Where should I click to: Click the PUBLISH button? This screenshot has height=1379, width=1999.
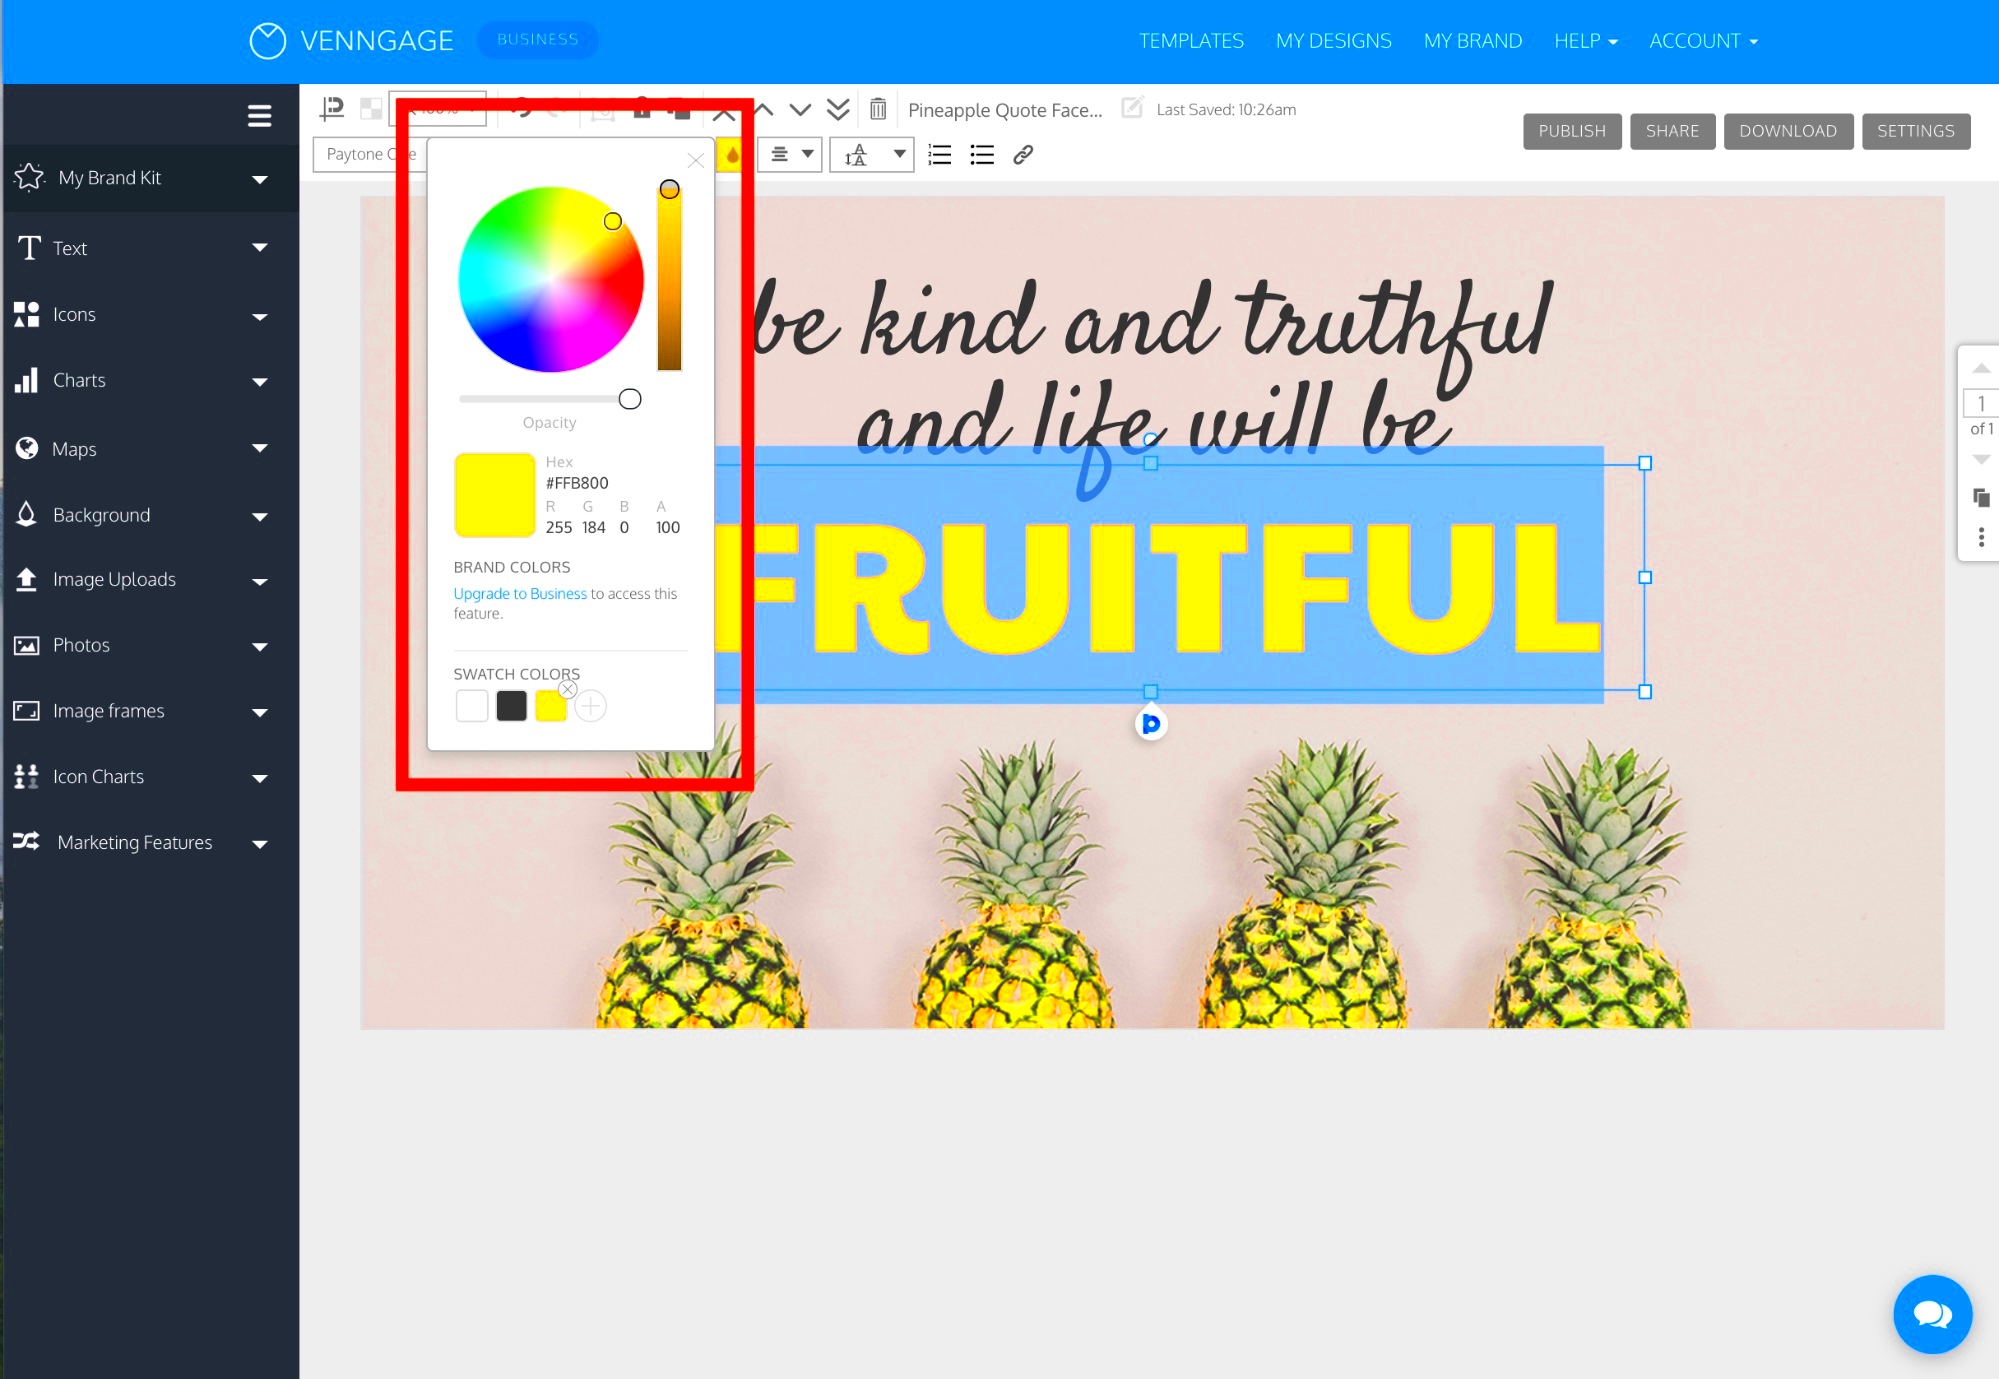[x=1572, y=129]
